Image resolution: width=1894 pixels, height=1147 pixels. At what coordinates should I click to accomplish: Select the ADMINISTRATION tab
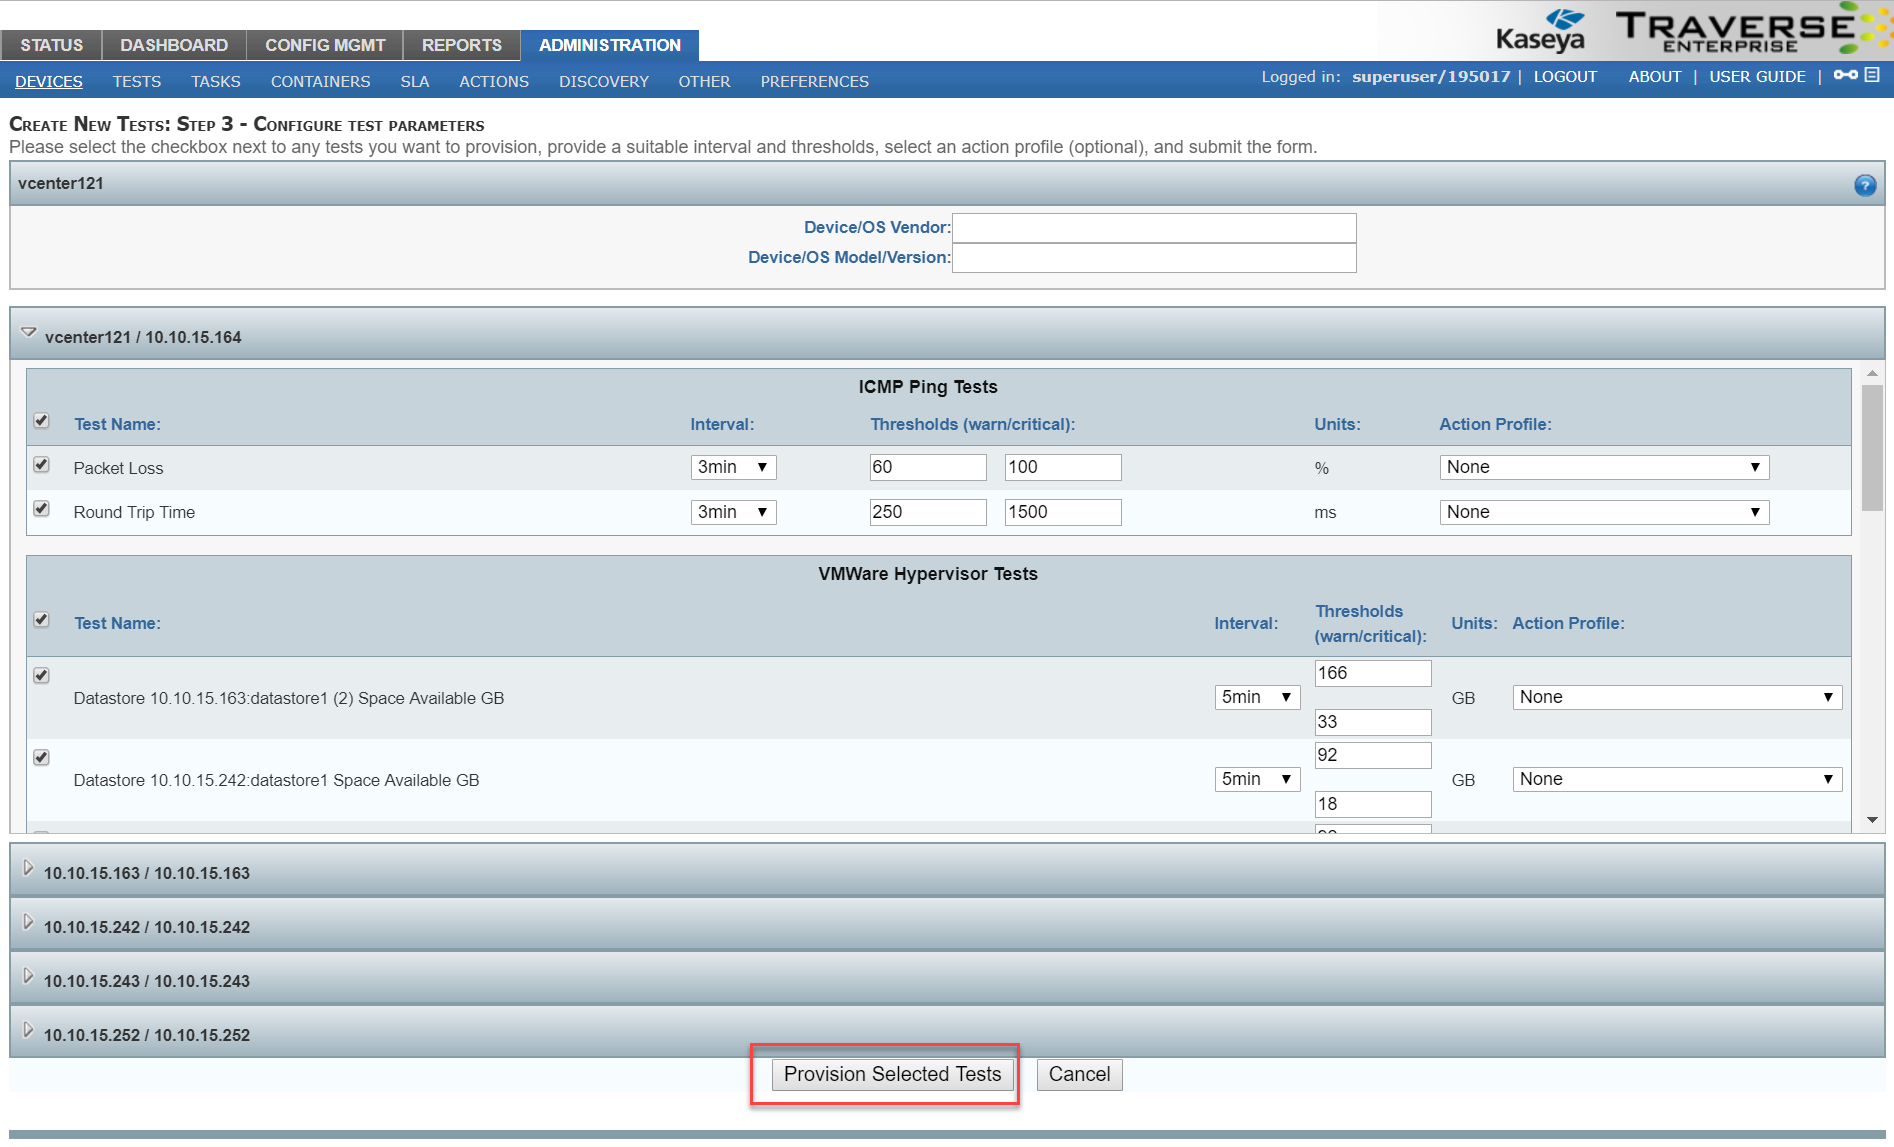(610, 45)
